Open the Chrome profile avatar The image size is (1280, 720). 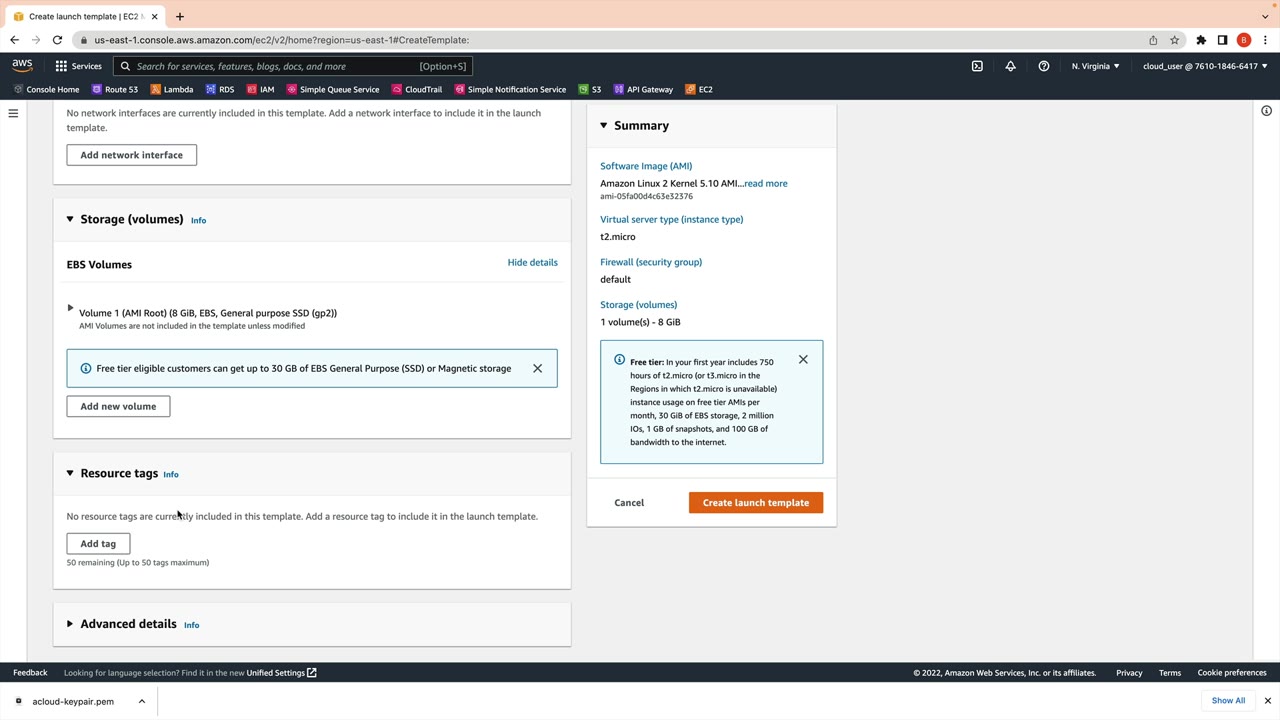point(1244,40)
